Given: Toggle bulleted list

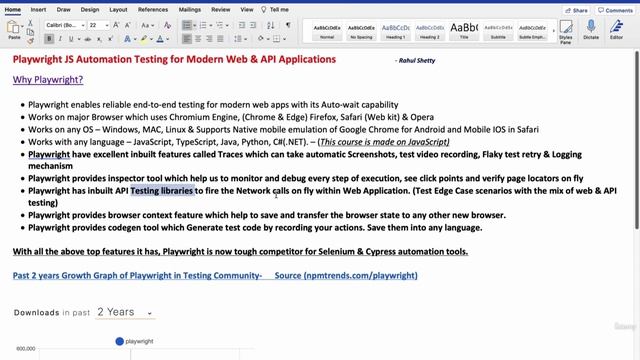Looking at the screenshot, I should [187, 25].
